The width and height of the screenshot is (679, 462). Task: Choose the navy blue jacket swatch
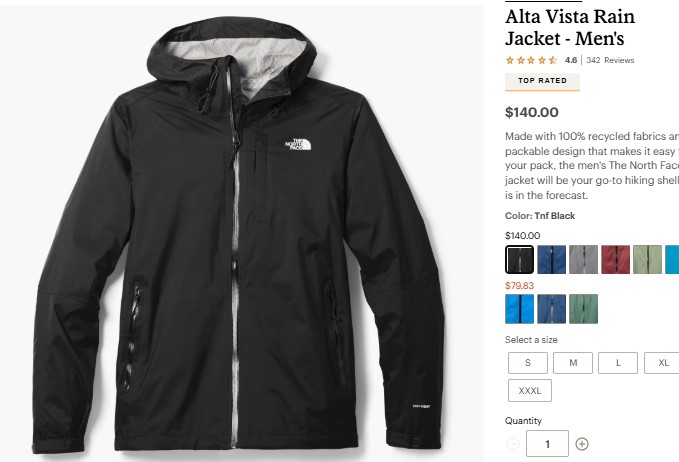tap(551, 259)
